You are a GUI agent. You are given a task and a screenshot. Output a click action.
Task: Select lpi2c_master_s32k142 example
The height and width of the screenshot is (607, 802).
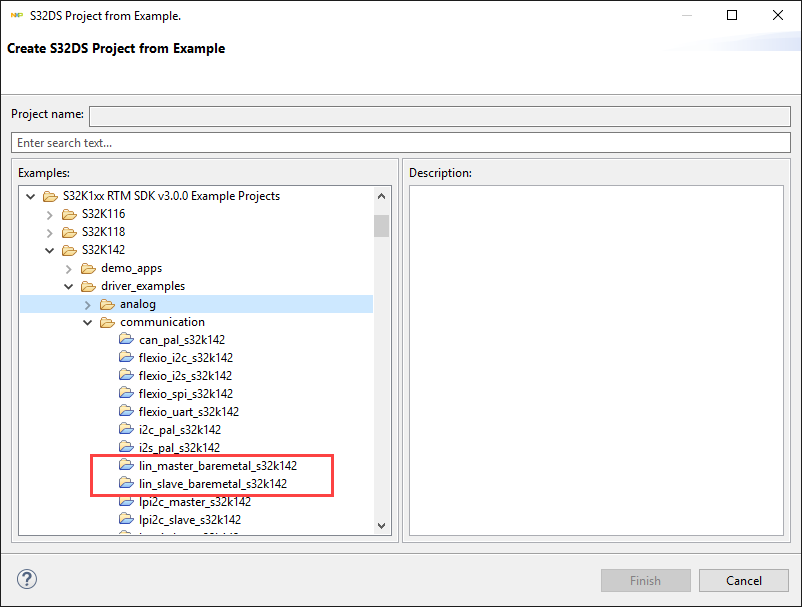[195, 501]
